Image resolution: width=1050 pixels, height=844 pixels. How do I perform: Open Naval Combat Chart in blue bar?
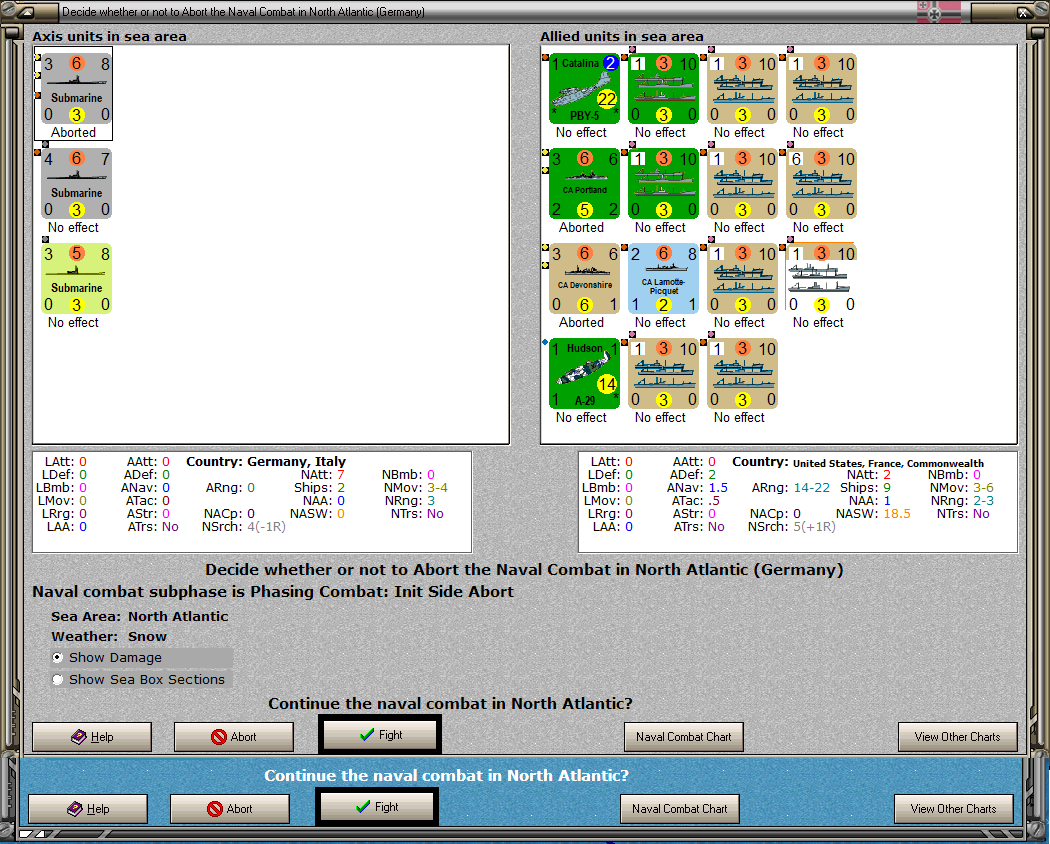tap(680, 809)
